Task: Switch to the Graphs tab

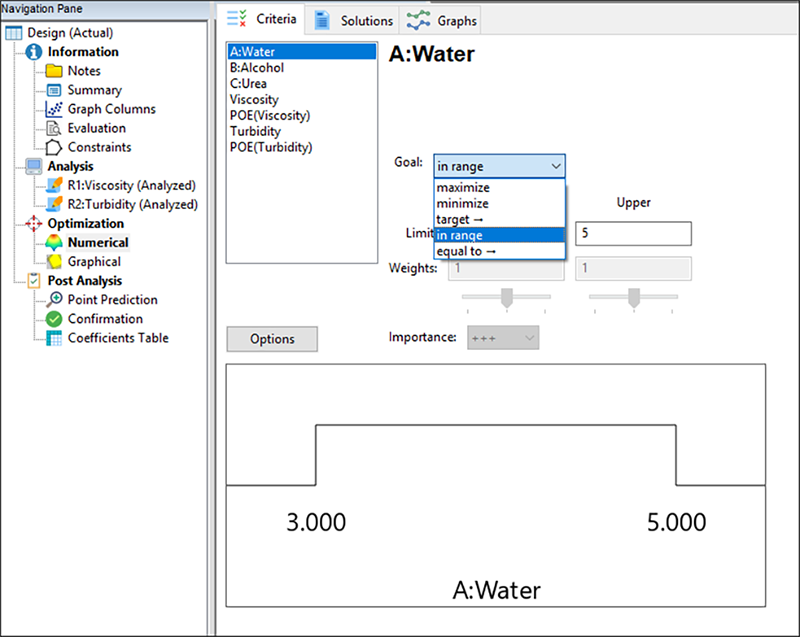Action: 445,20
